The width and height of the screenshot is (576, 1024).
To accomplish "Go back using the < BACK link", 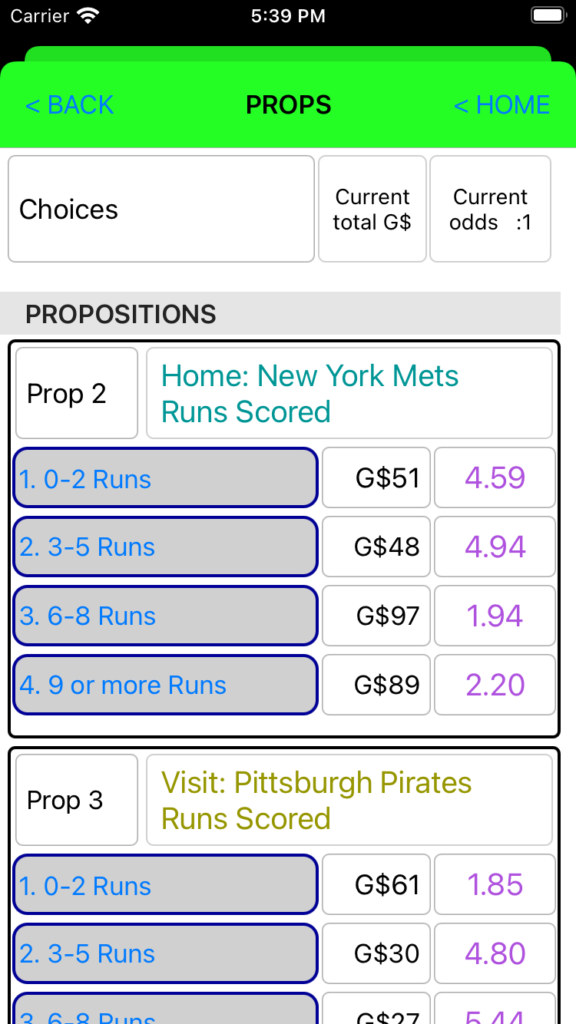I will click(x=69, y=105).
